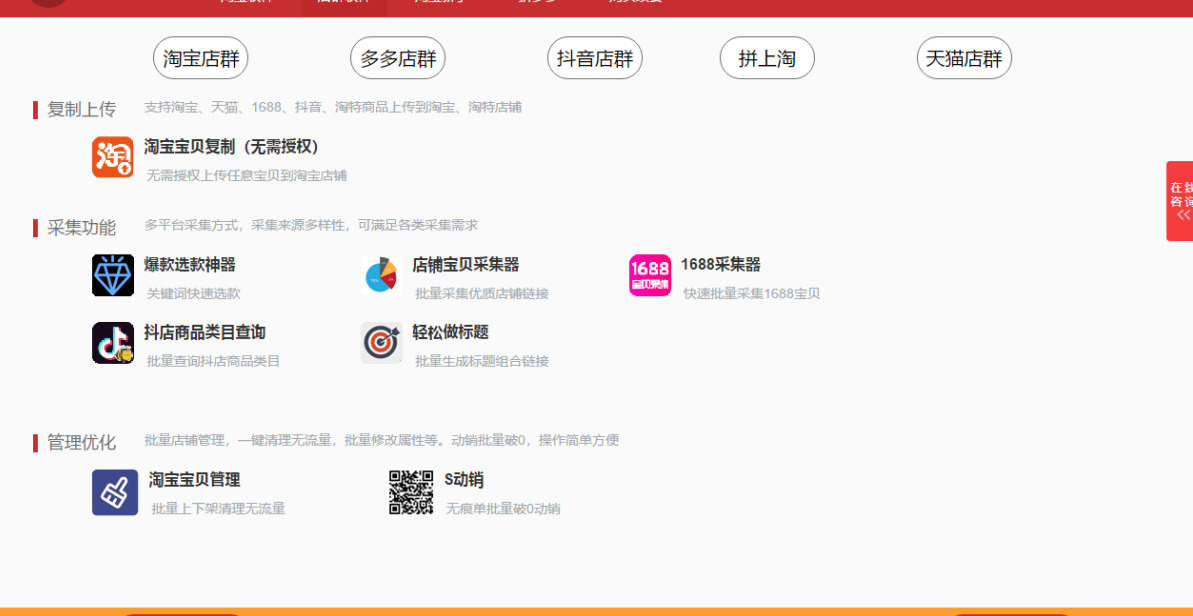Open 淘宝宝贝复制(无需授权) title link
This screenshot has height=616, width=1193.
tap(232, 146)
